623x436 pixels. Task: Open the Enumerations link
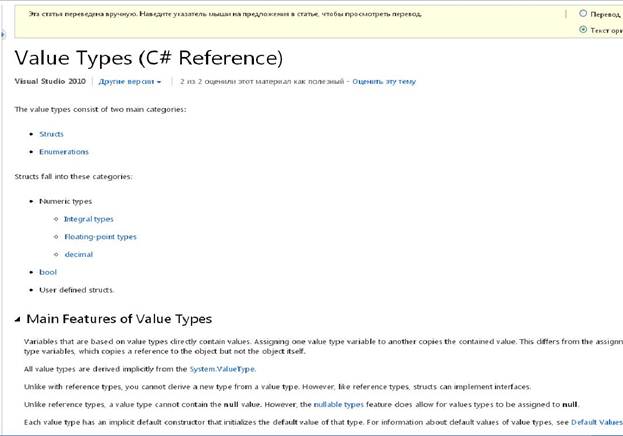(64, 152)
